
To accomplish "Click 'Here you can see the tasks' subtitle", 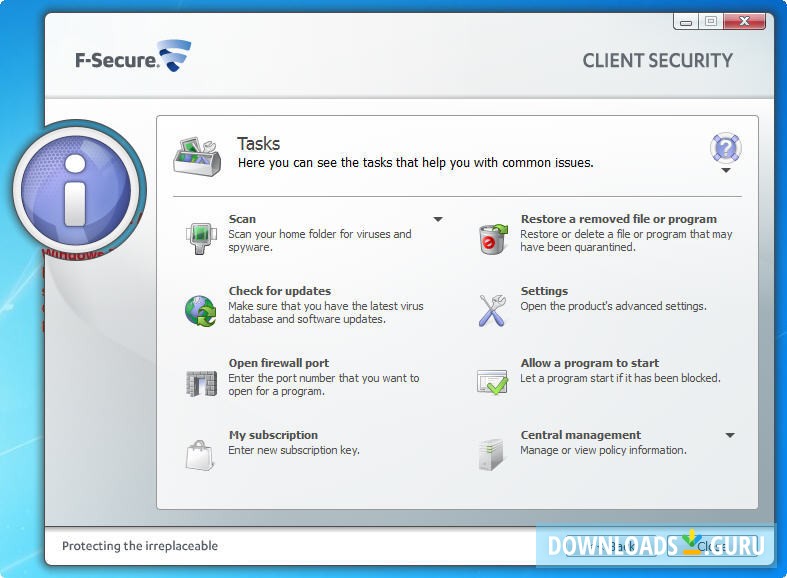I will [416, 163].
